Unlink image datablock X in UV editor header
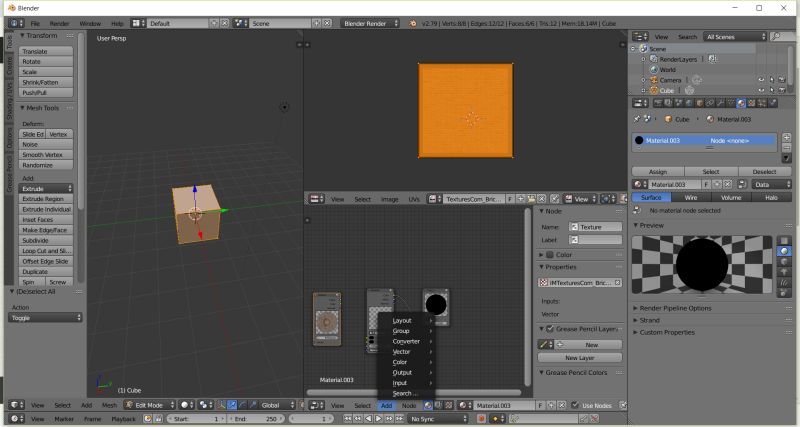The image size is (800, 427). (541, 199)
